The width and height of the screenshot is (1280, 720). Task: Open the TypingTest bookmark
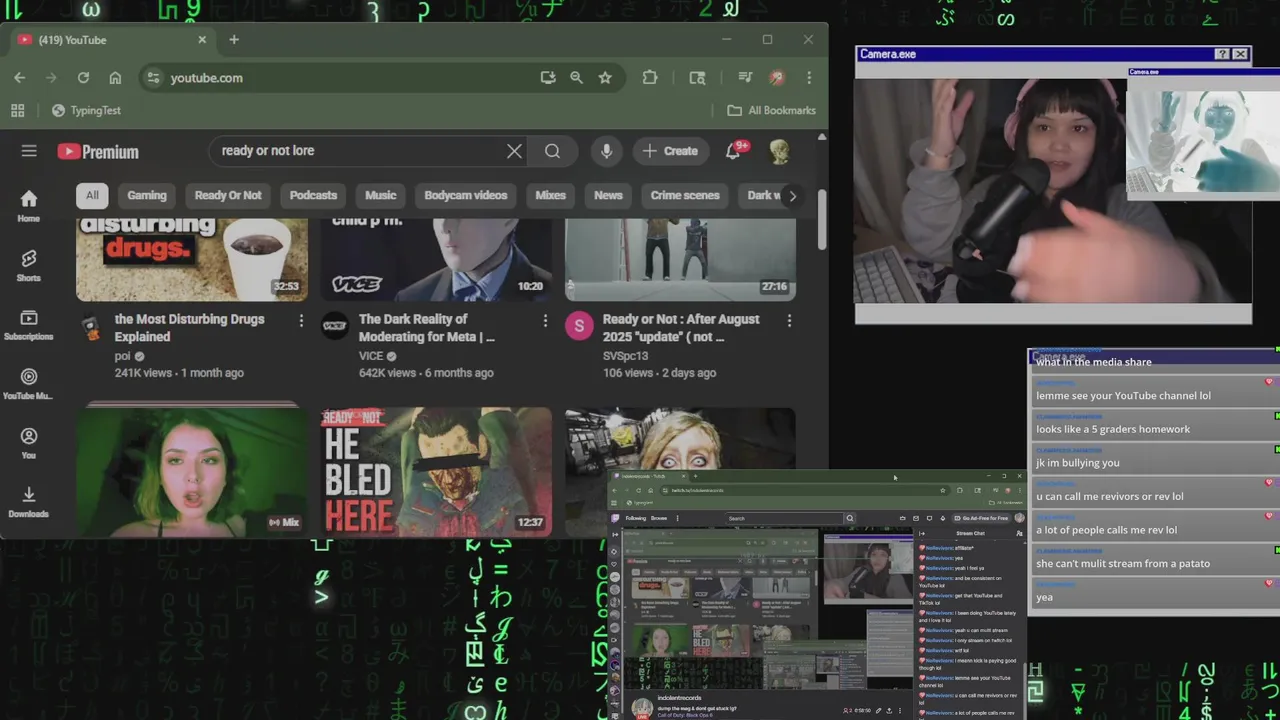tap(86, 110)
